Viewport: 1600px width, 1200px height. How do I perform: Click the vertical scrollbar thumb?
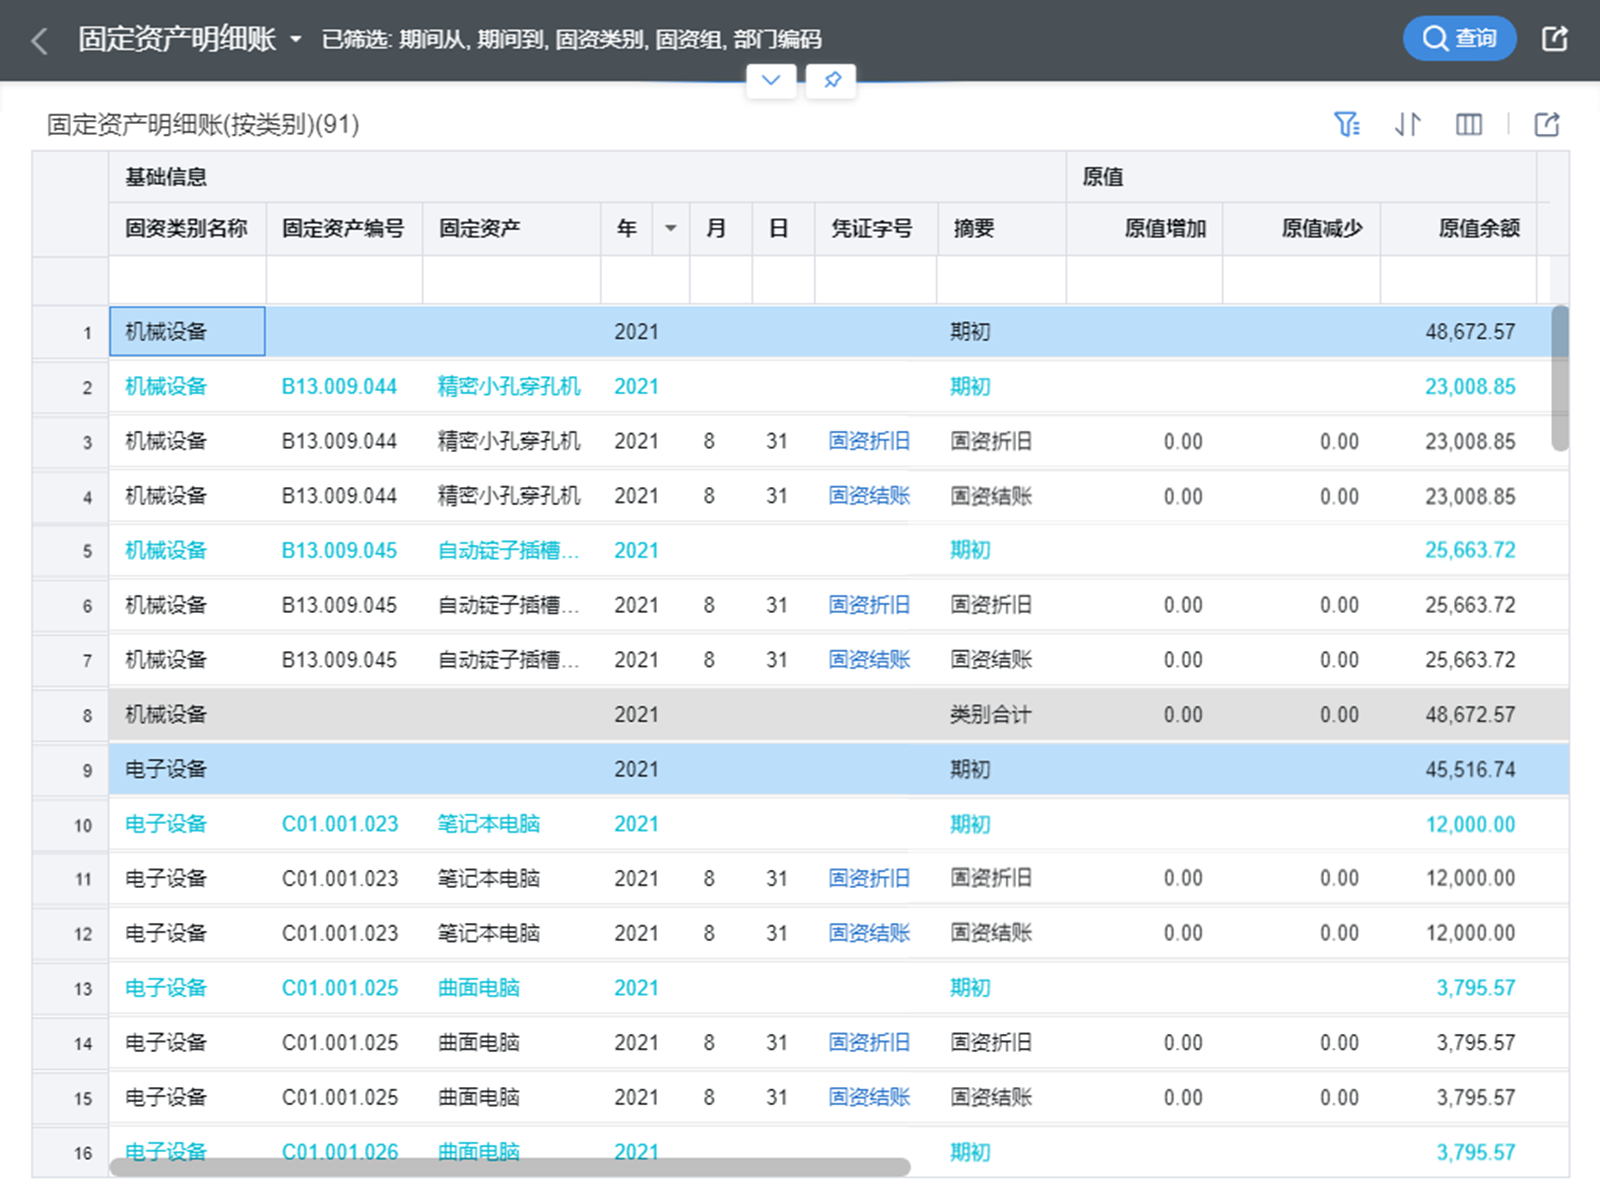tap(1559, 379)
